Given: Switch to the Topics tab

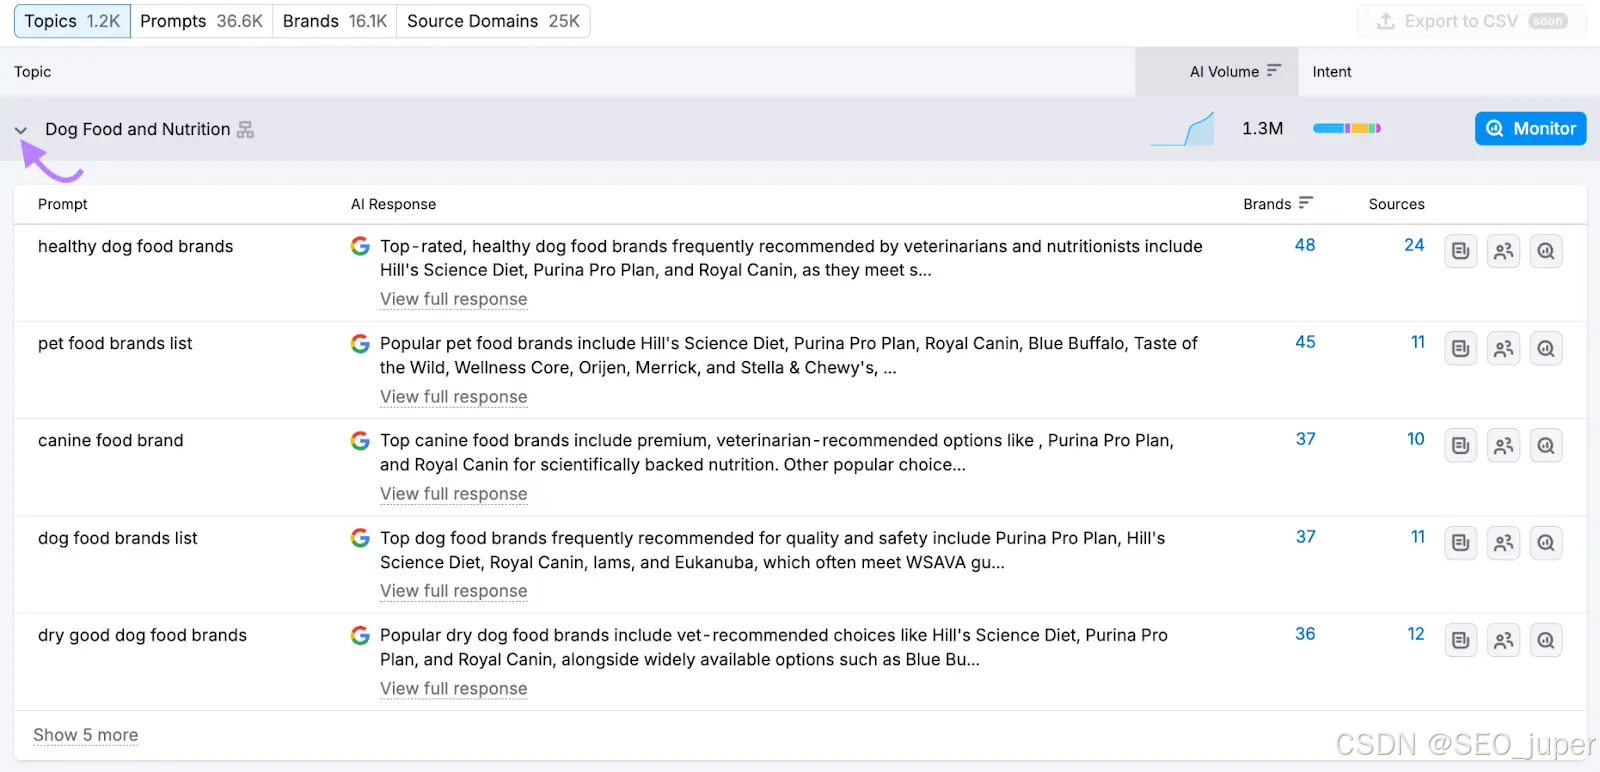Looking at the screenshot, I should pos(72,21).
